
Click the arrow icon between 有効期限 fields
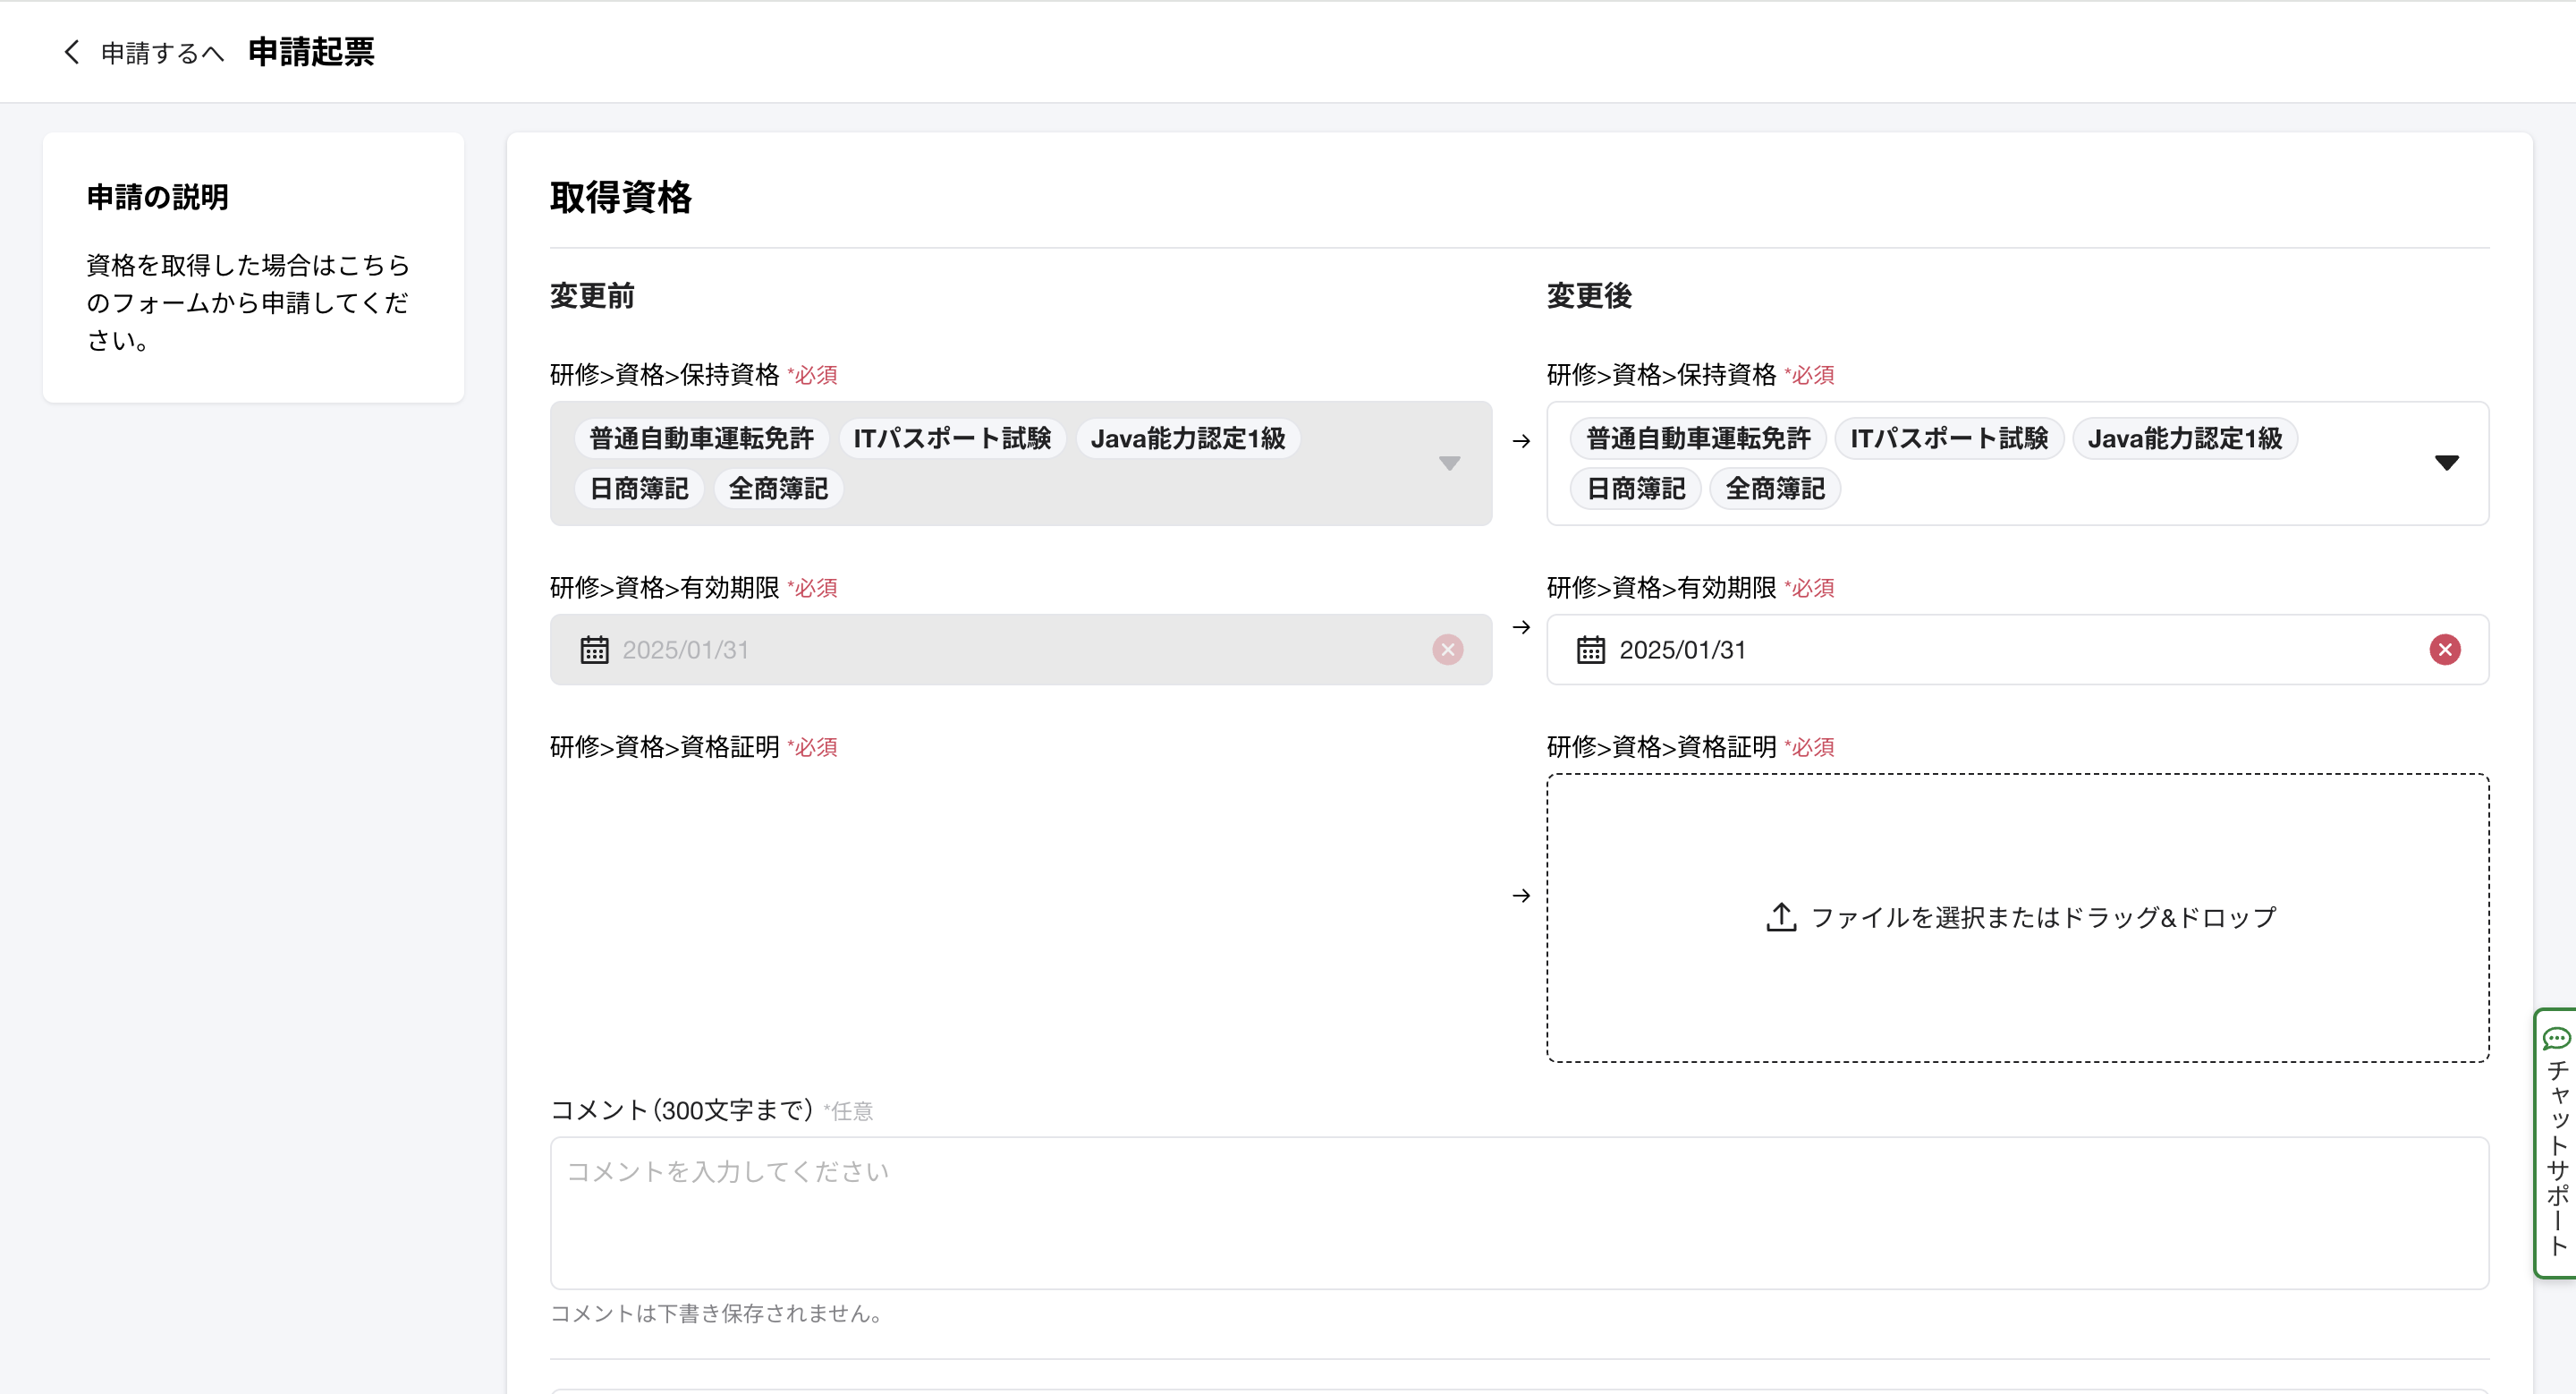pyautogui.click(x=1520, y=627)
